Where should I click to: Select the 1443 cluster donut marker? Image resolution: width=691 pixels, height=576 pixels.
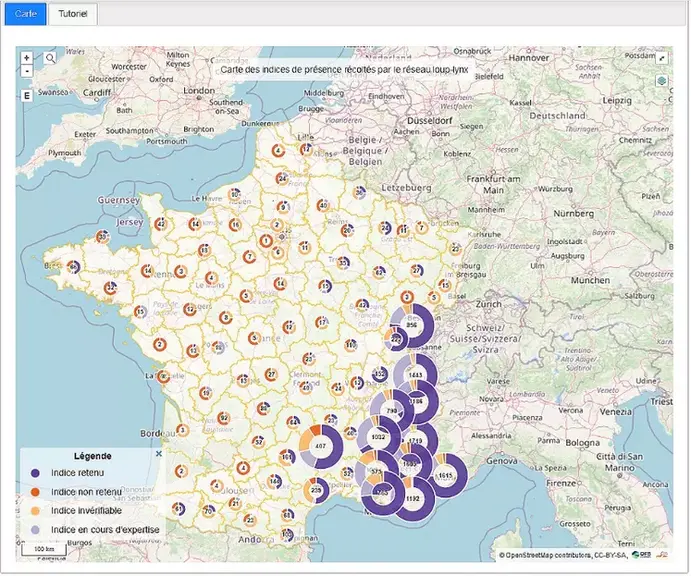(x=415, y=375)
